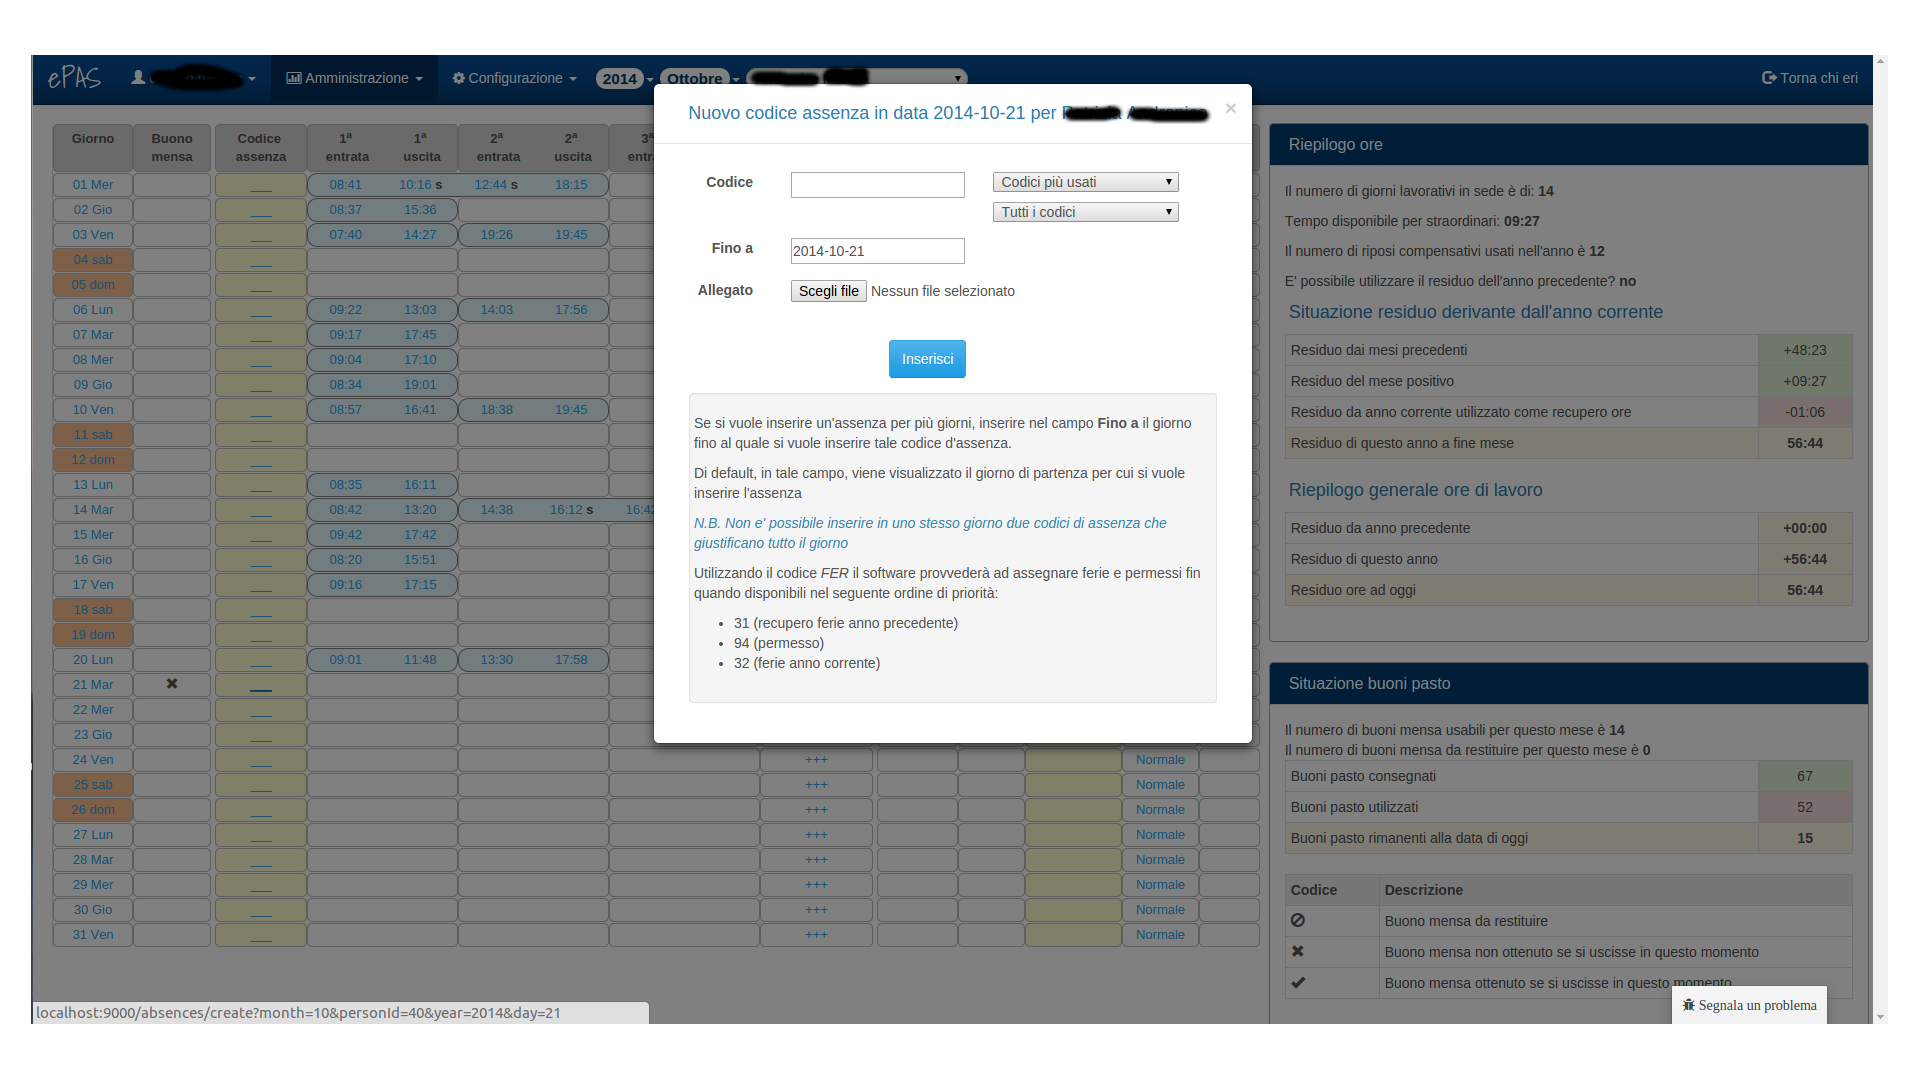Click the Fino a date field

[x=877, y=251]
